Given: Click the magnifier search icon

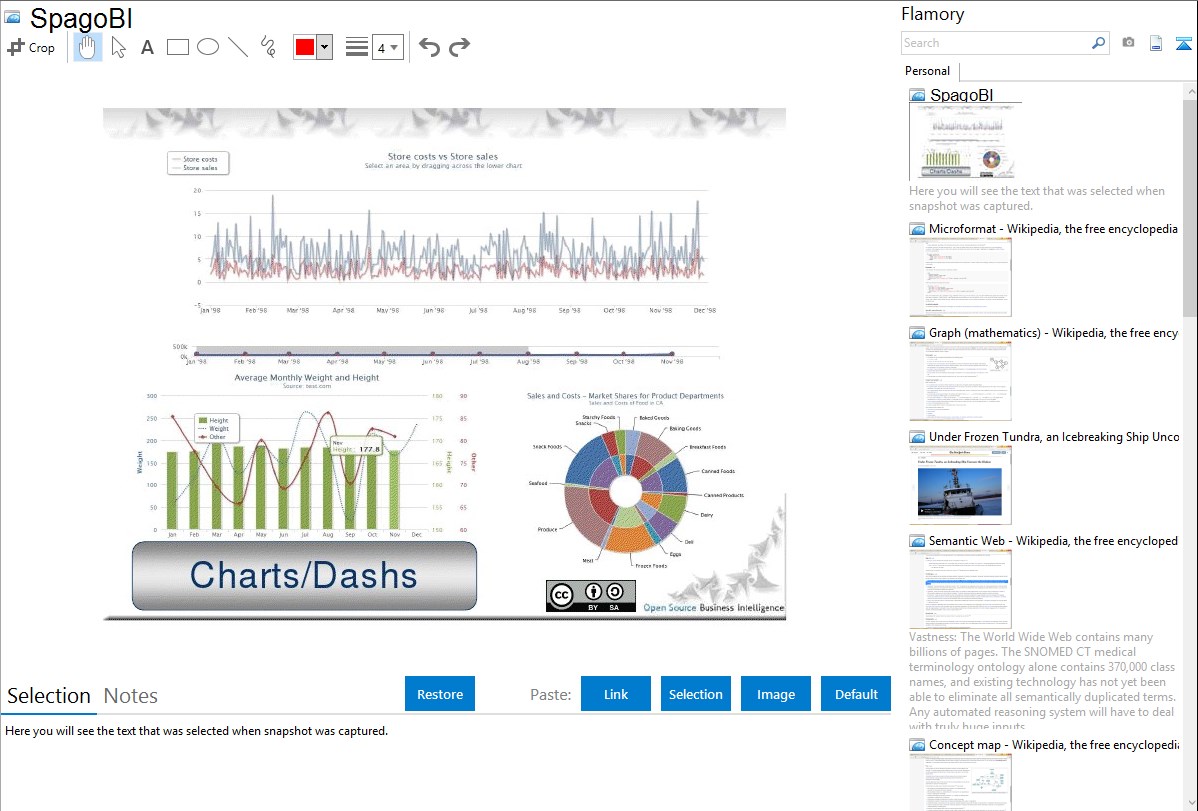Looking at the screenshot, I should 1098,43.
